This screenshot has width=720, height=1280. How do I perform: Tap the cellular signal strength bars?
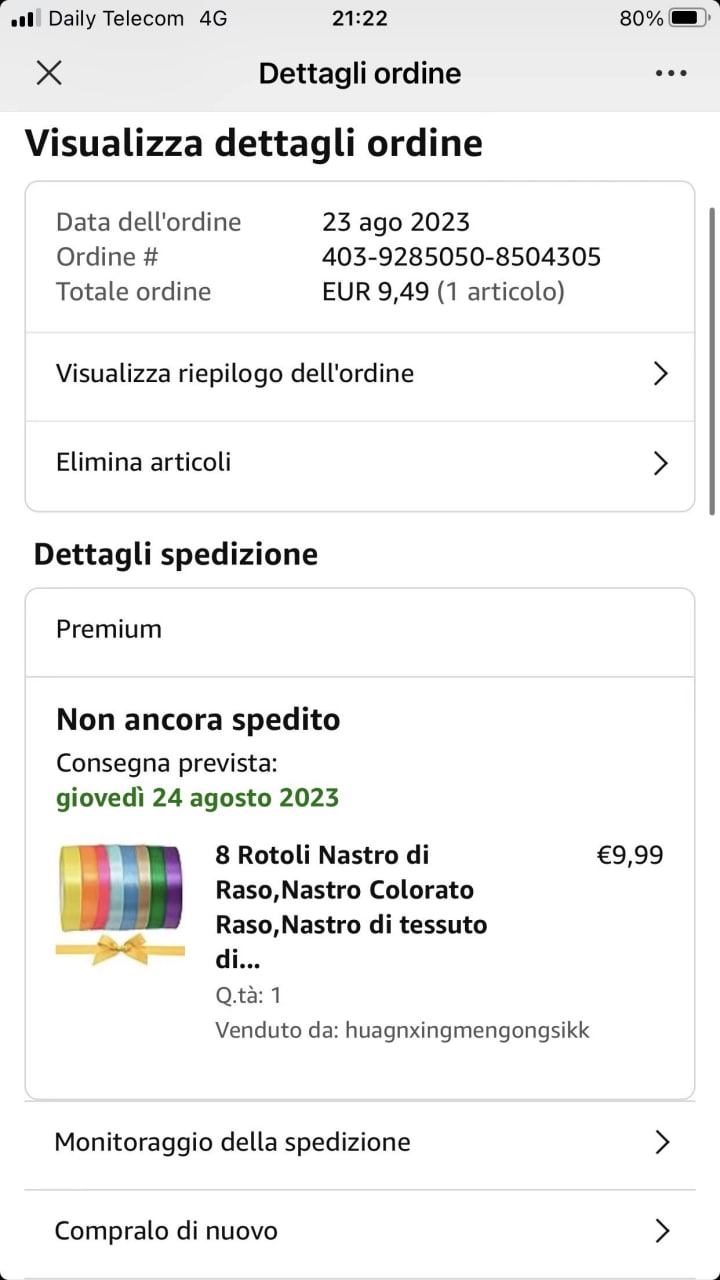(x=26, y=18)
